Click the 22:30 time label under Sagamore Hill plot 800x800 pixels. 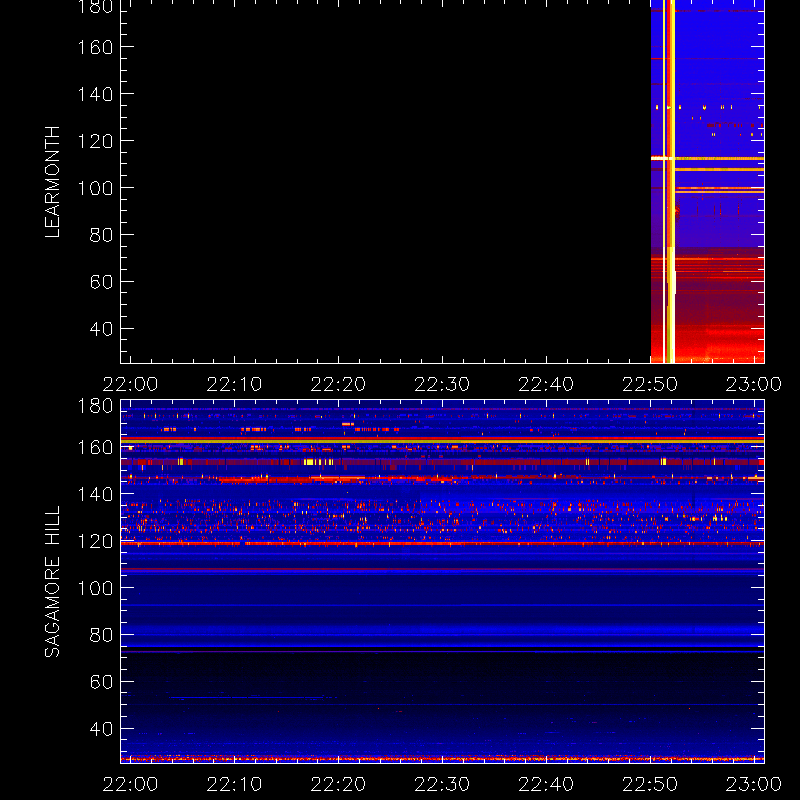pyautogui.click(x=442, y=784)
